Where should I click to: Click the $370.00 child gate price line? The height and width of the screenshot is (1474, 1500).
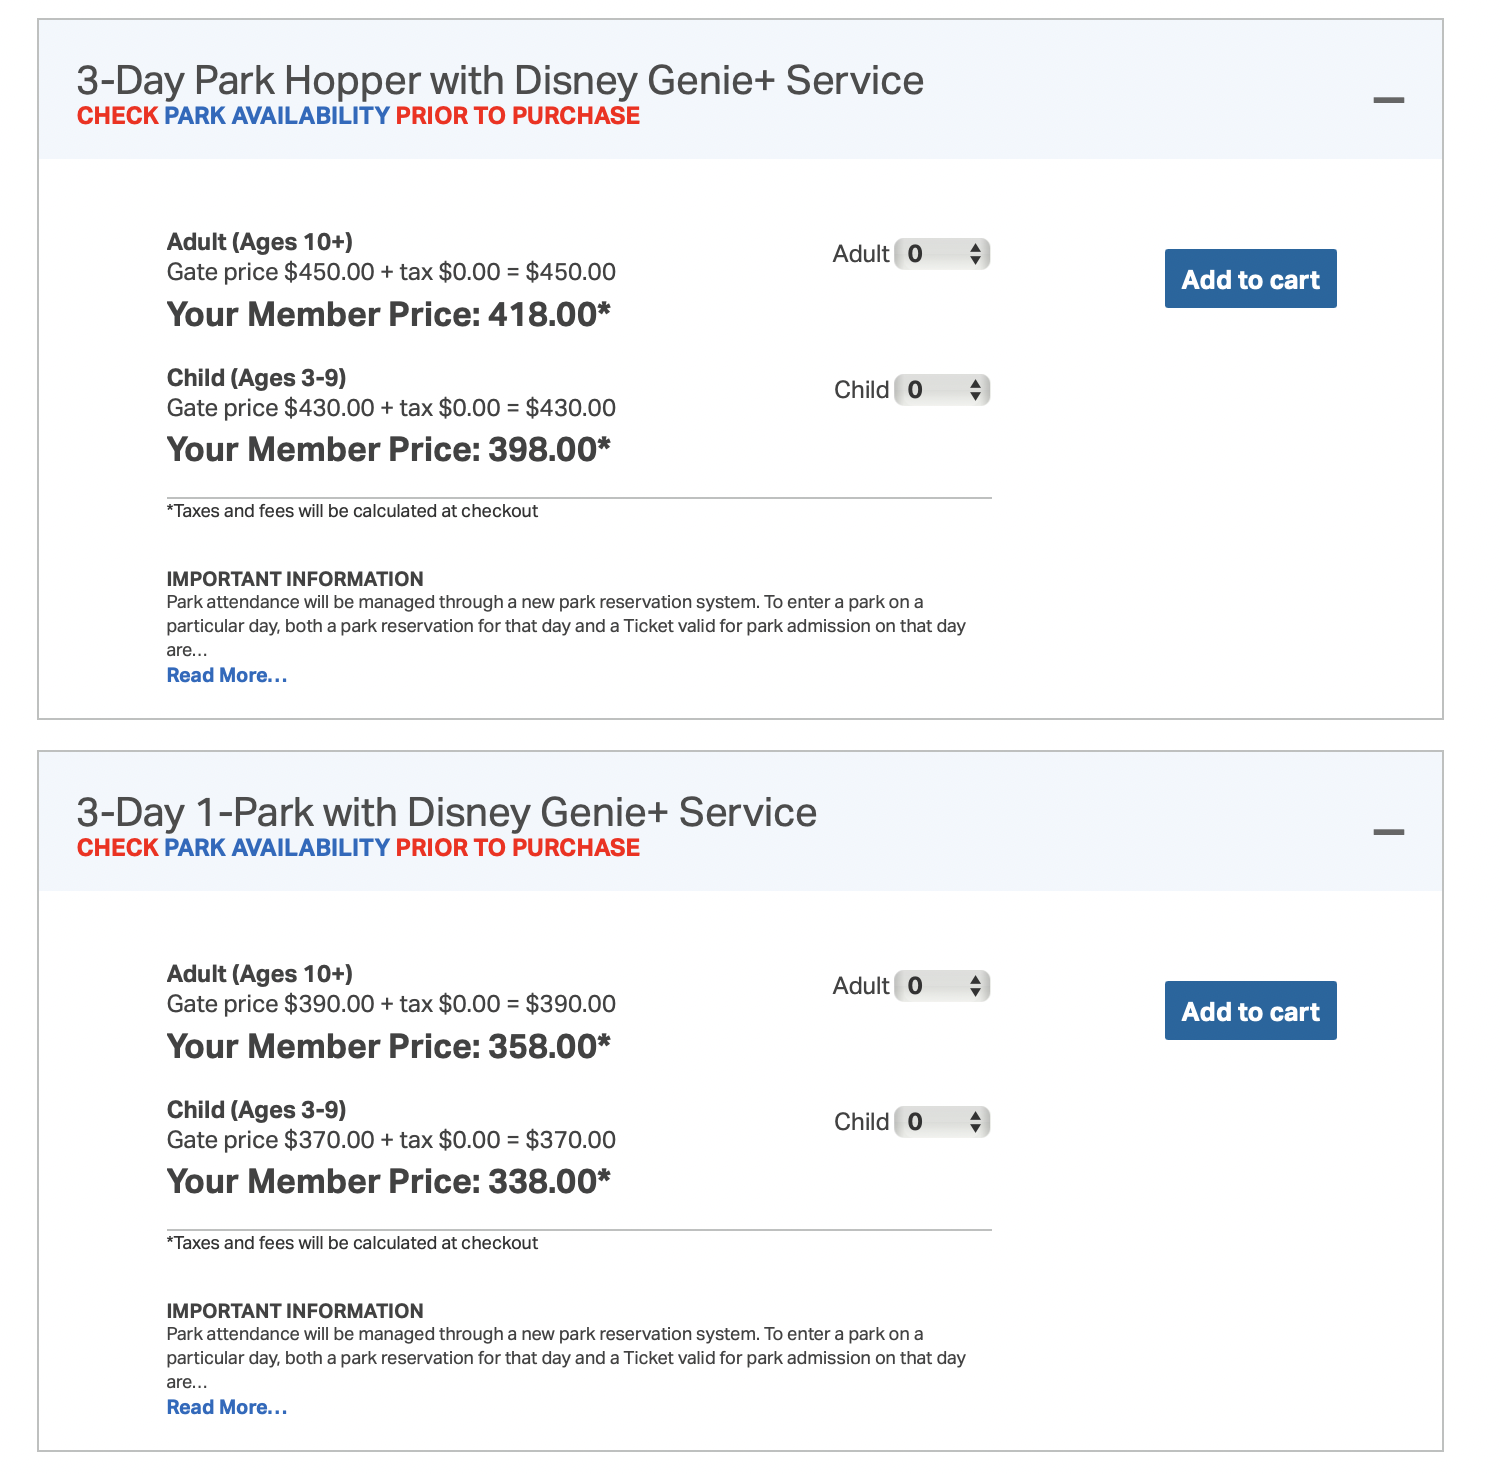pyautogui.click(x=391, y=1140)
